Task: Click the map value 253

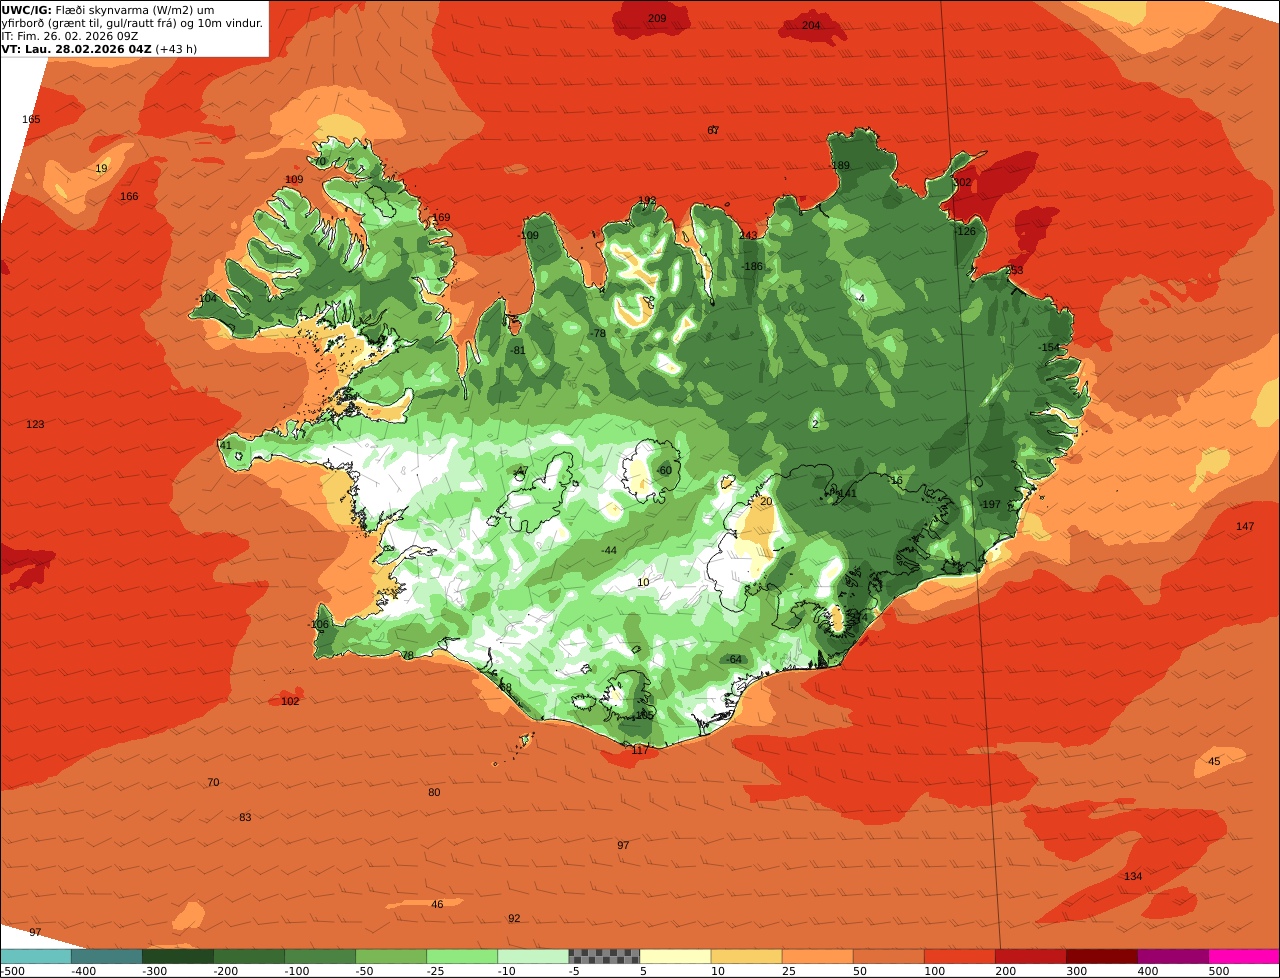Action: (1014, 271)
